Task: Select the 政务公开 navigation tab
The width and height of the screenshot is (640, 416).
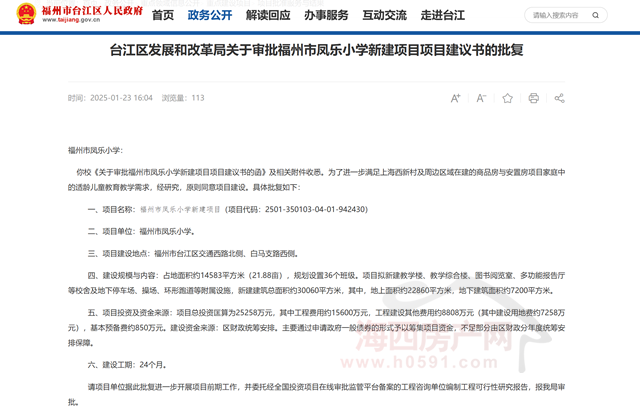Action: coord(209,16)
